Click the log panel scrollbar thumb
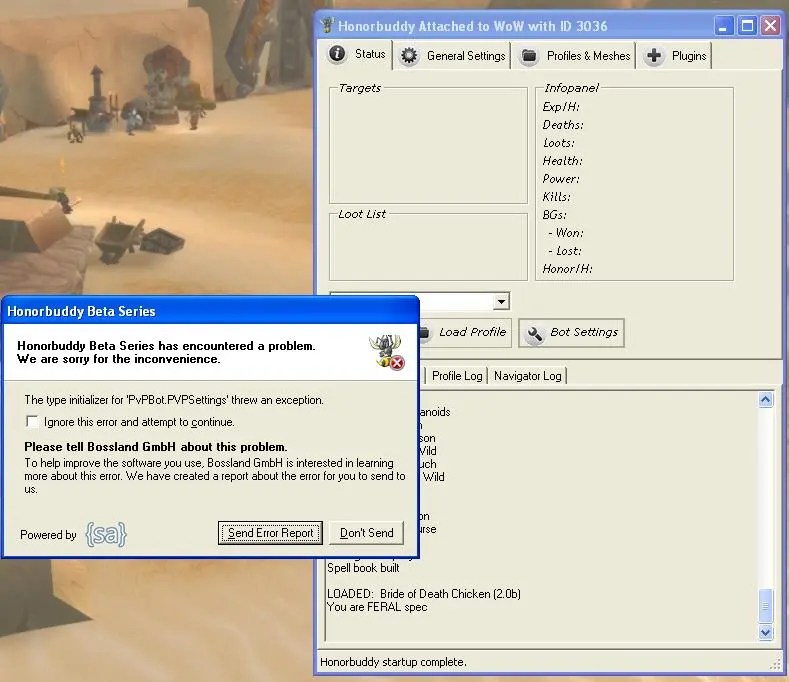The image size is (789, 682). (765, 606)
